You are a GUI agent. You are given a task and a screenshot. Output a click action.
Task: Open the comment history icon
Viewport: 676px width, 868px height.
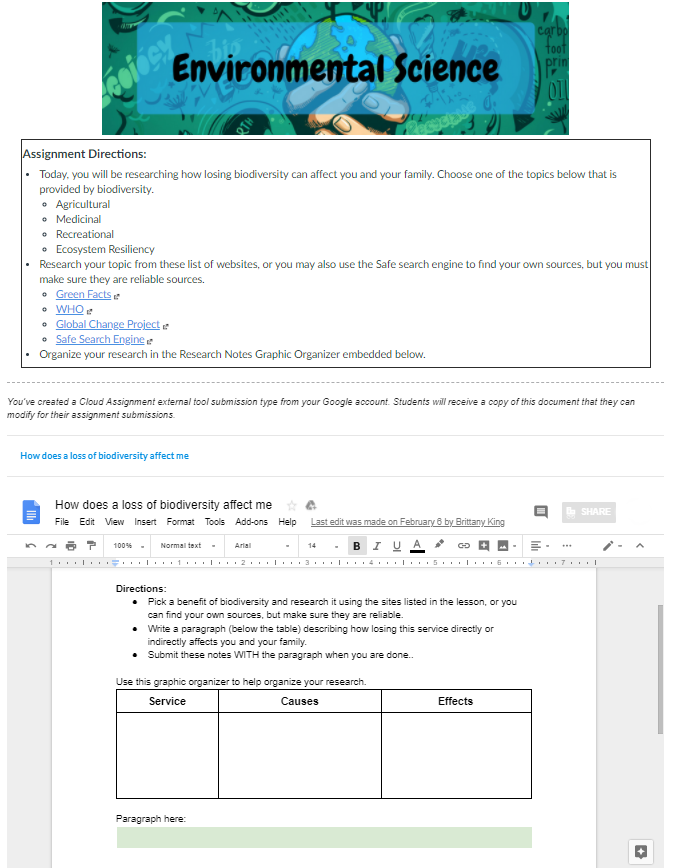pos(541,512)
